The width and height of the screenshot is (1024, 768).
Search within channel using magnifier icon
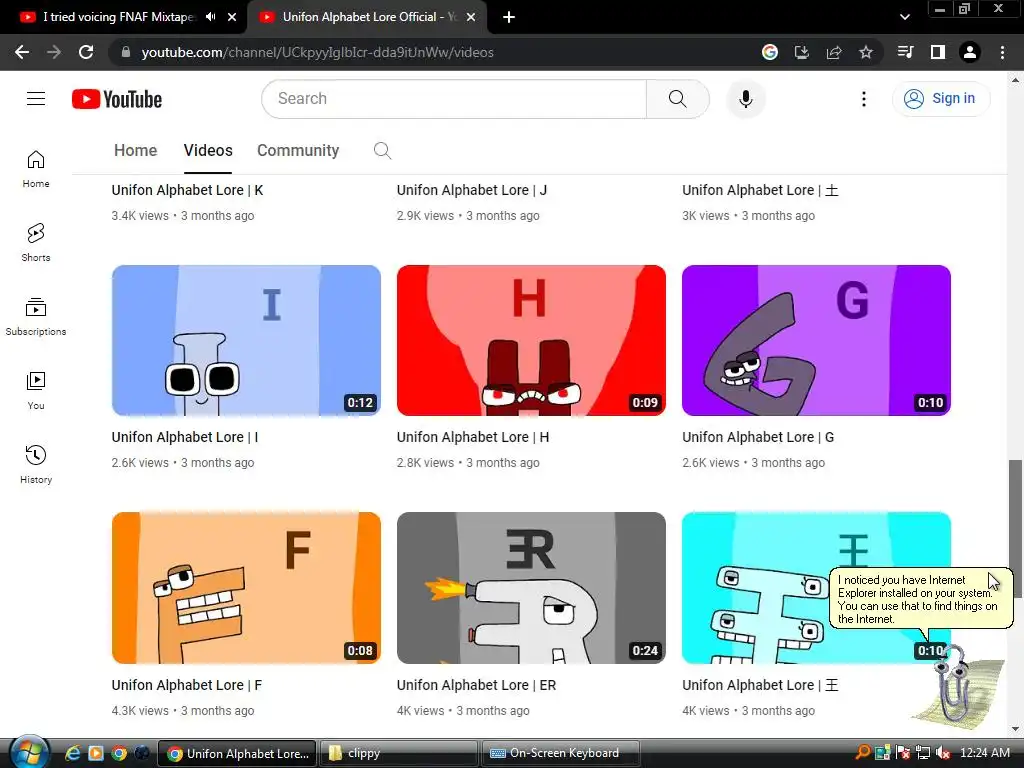tap(382, 151)
